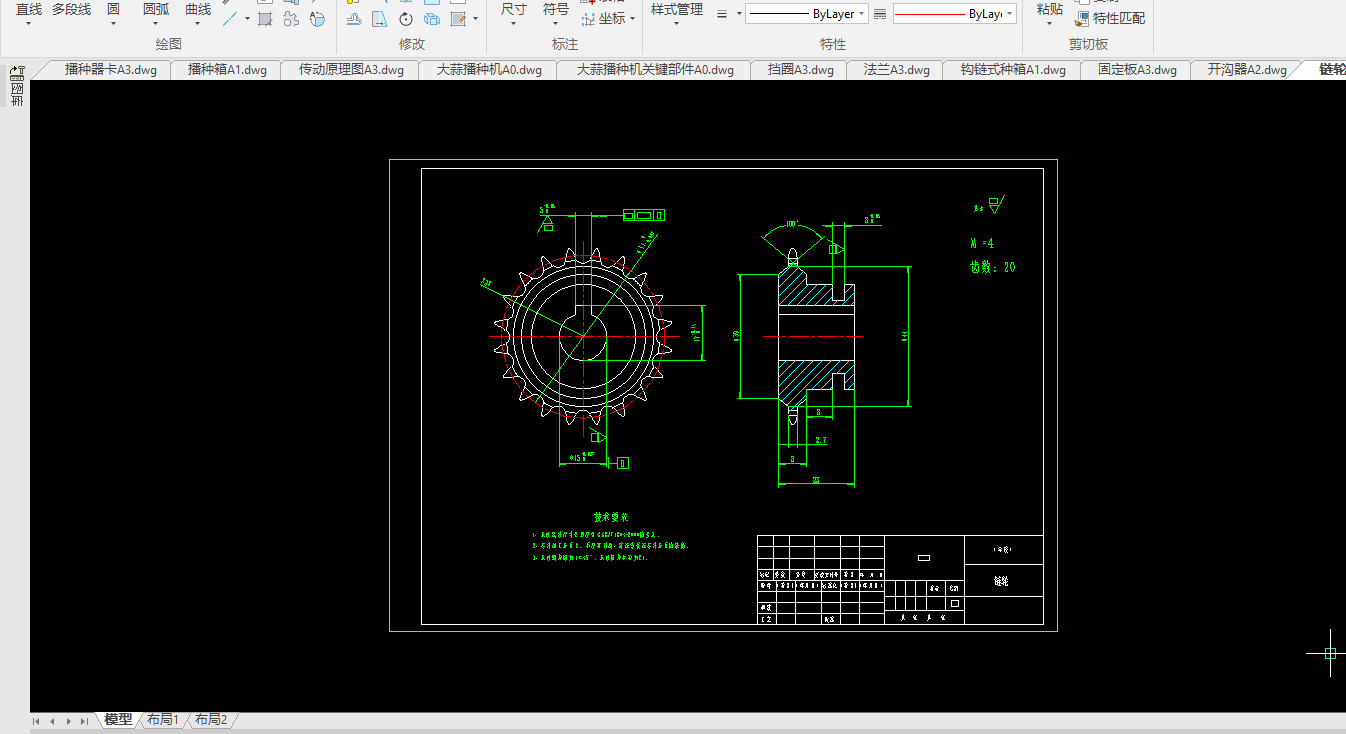
Task: Switch to the 播种器卡A3.dwg tab
Action: tap(110, 70)
